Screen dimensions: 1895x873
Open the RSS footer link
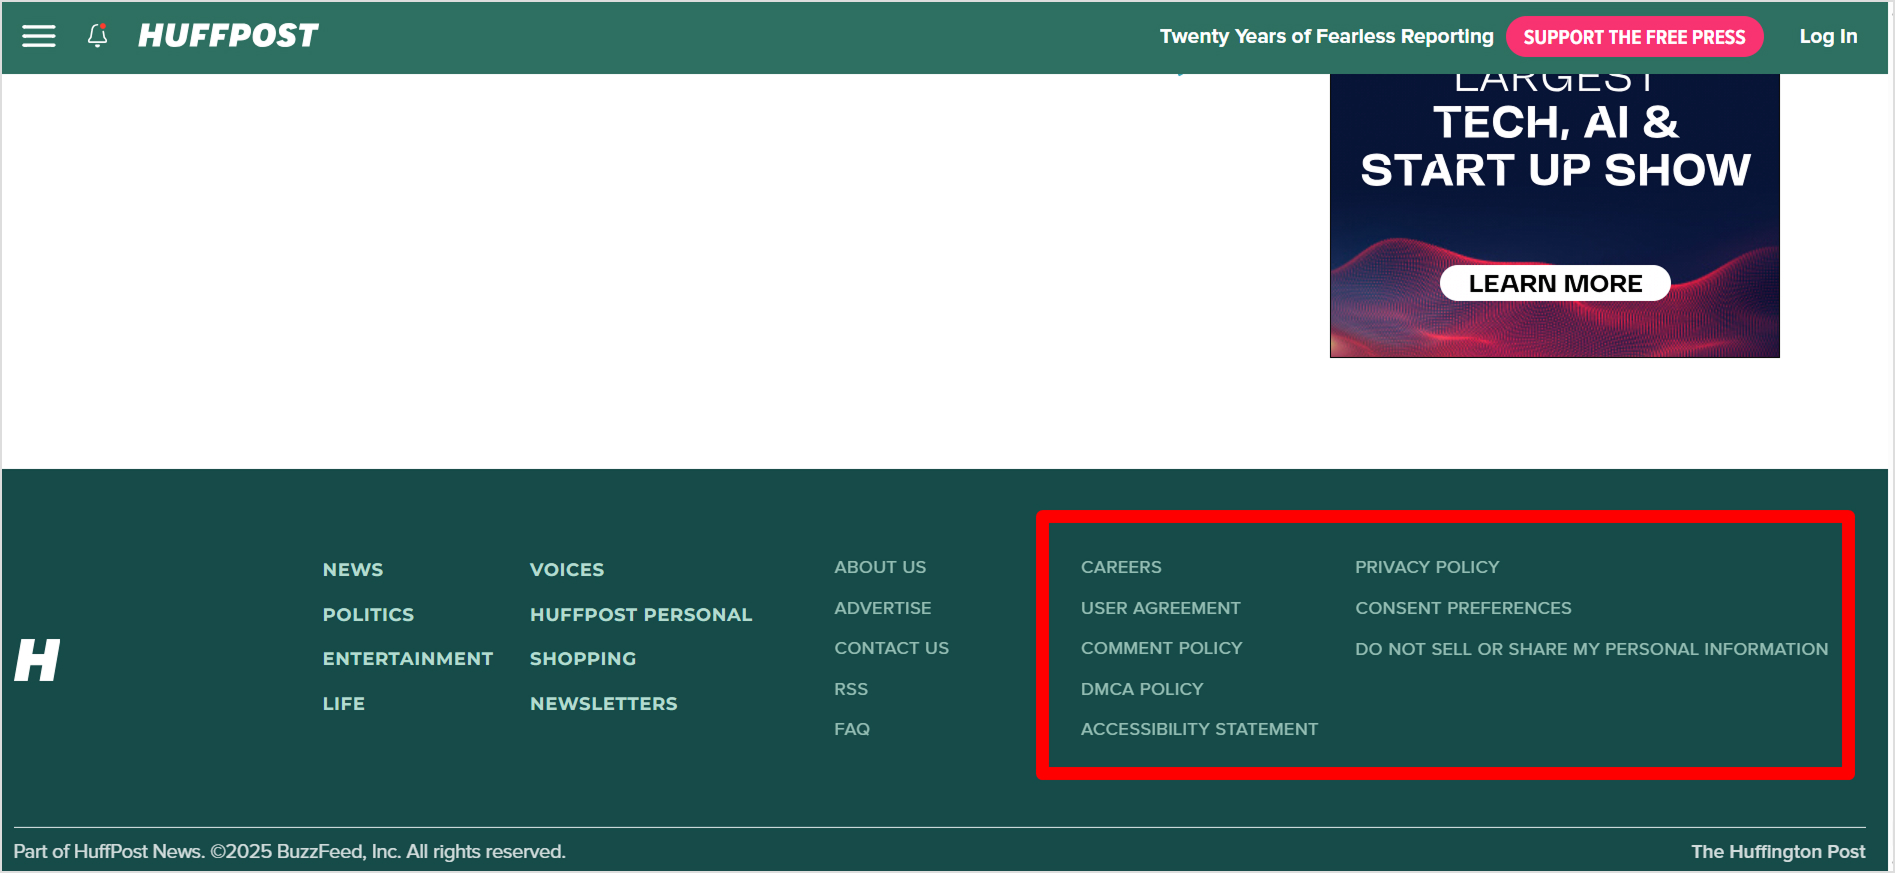[851, 689]
